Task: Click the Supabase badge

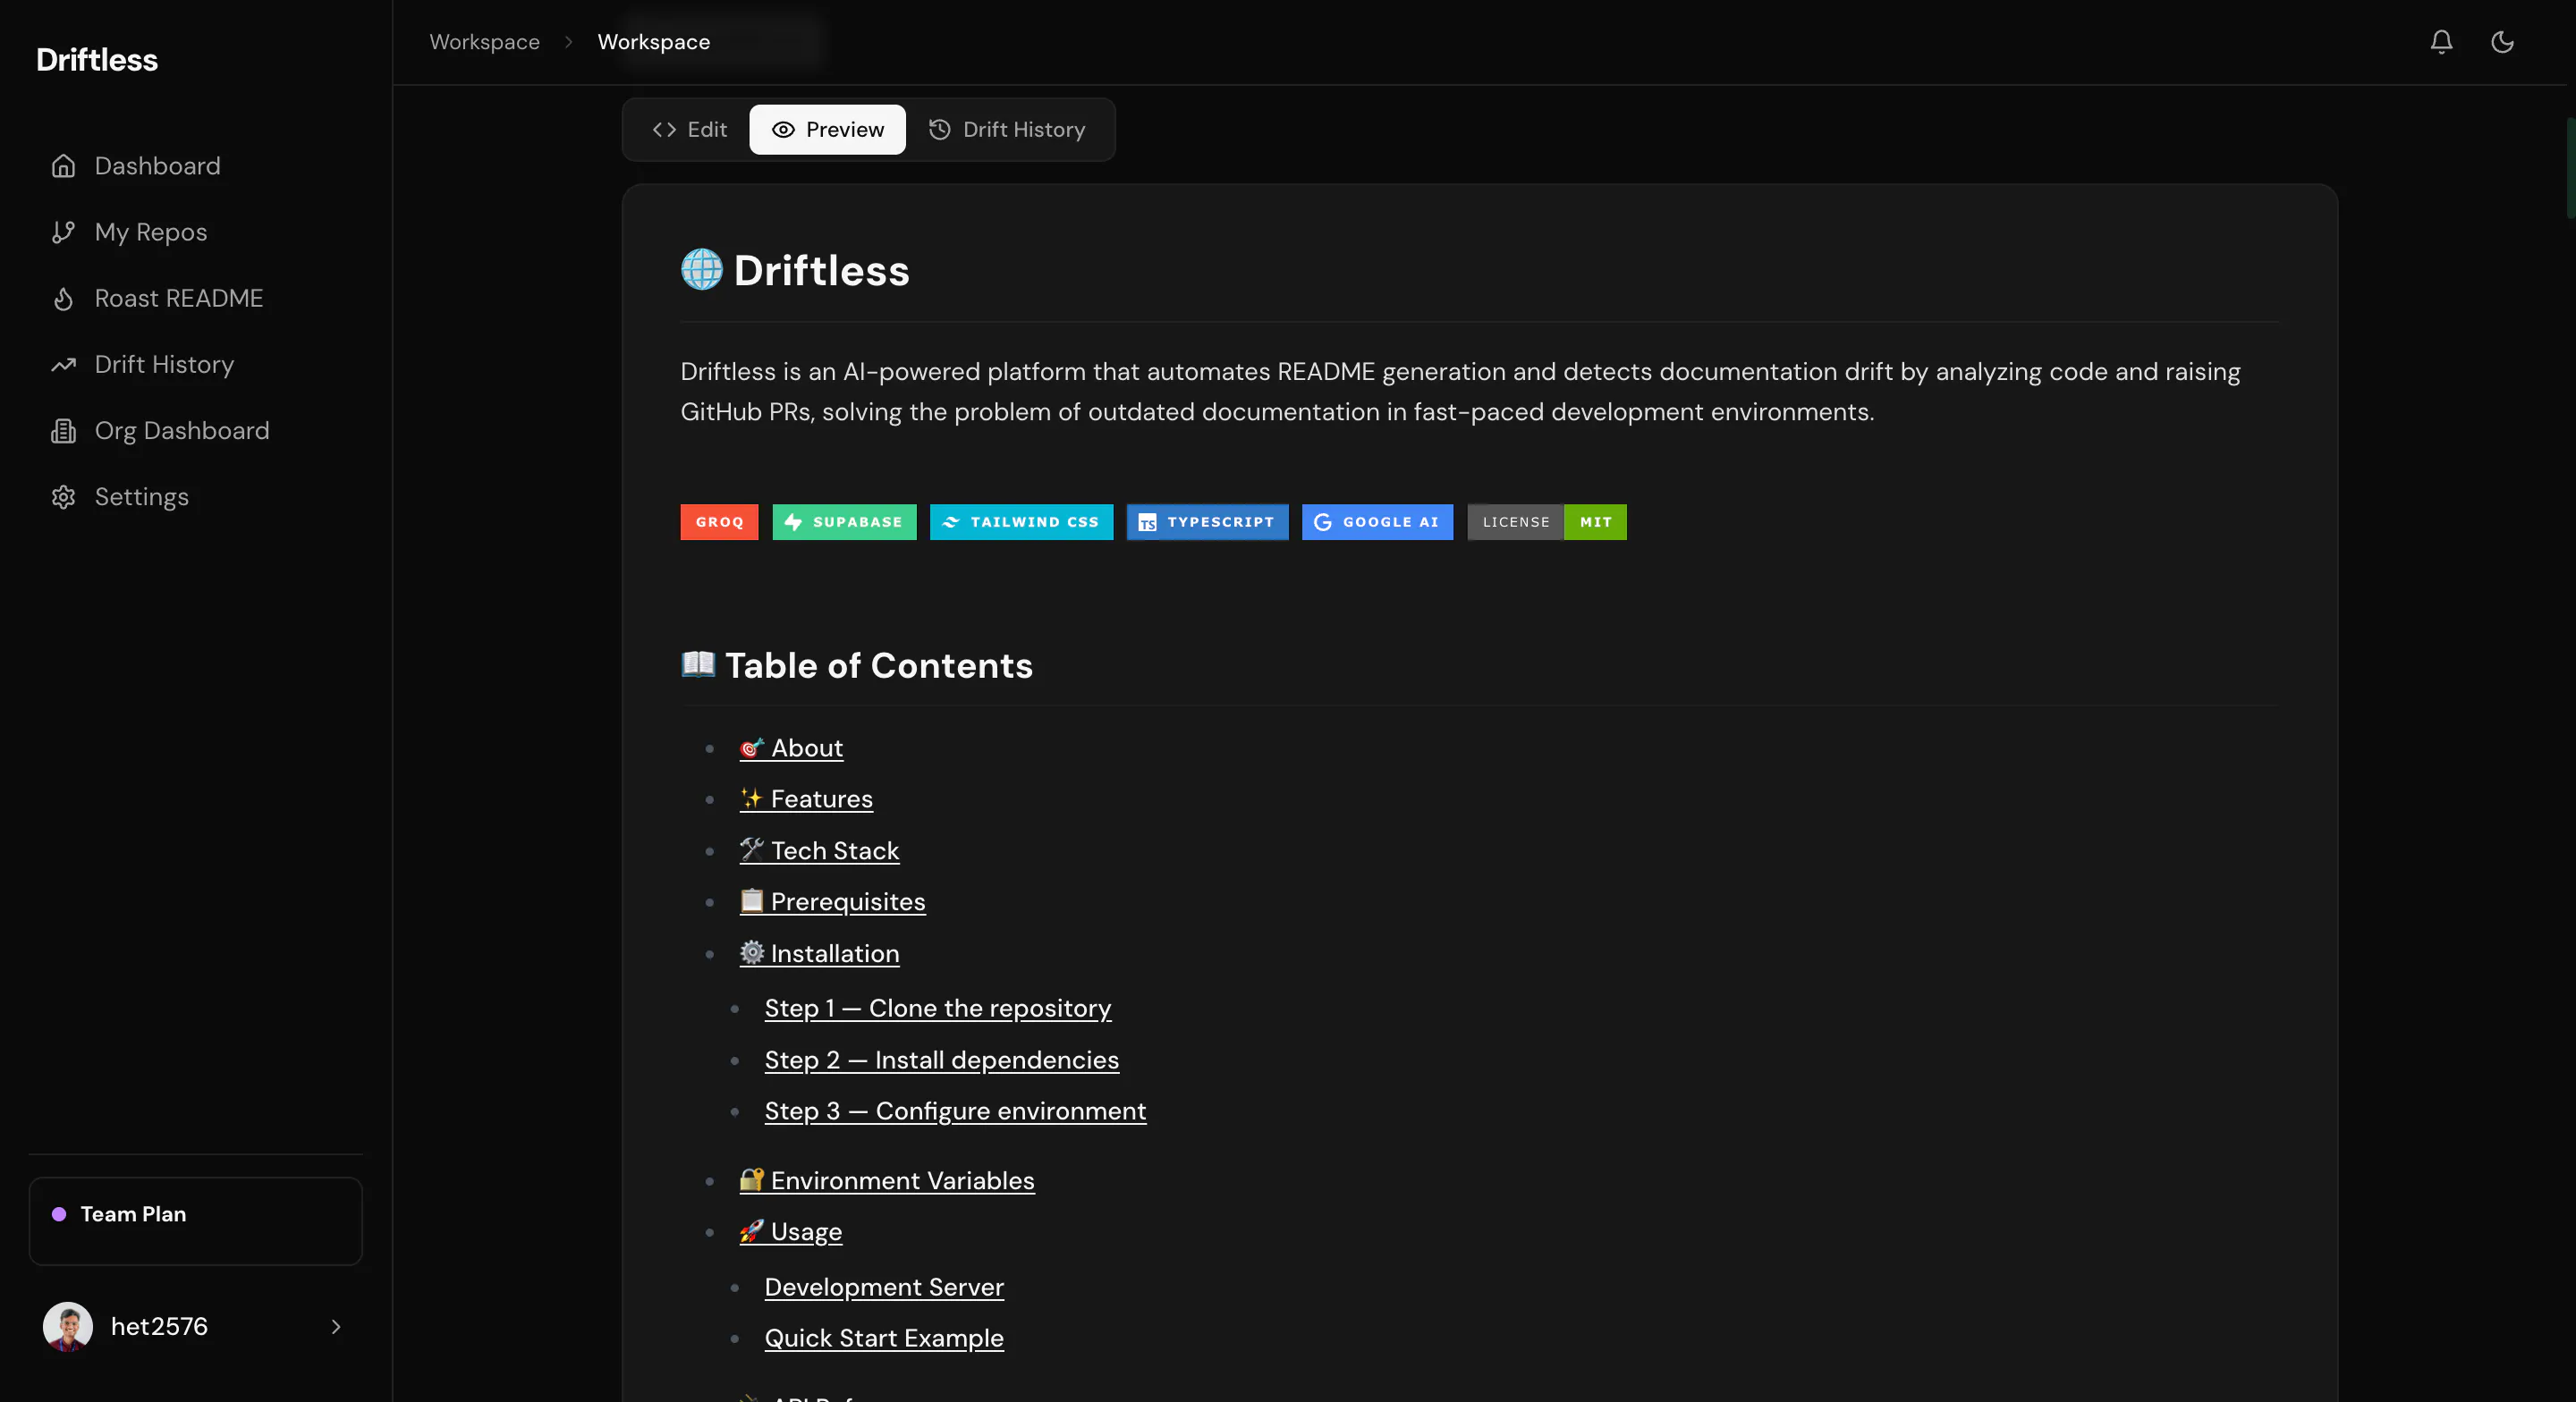Action: click(844, 522)
